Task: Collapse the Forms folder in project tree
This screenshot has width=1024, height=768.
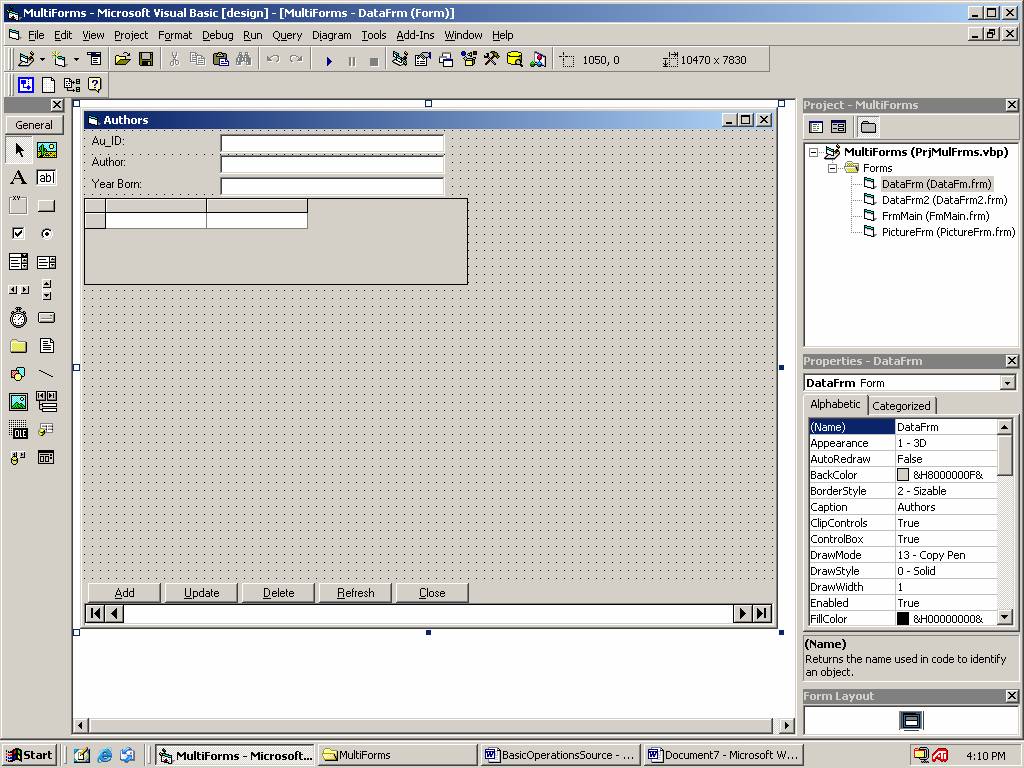Action: point(830,168)
